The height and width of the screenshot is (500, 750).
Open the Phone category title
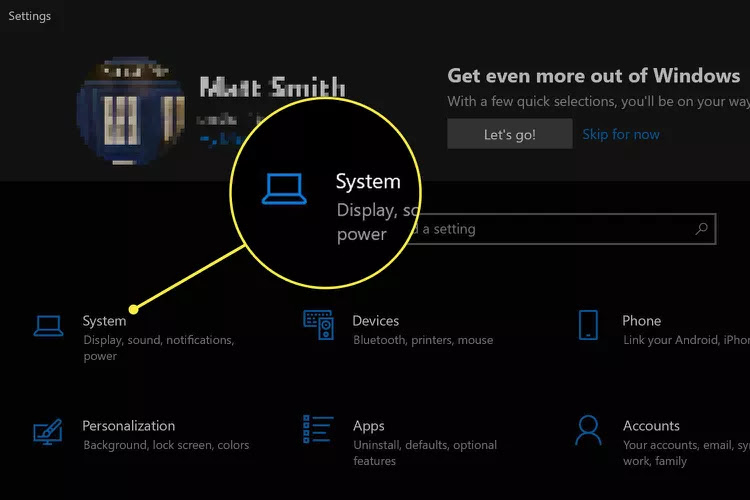641,321
